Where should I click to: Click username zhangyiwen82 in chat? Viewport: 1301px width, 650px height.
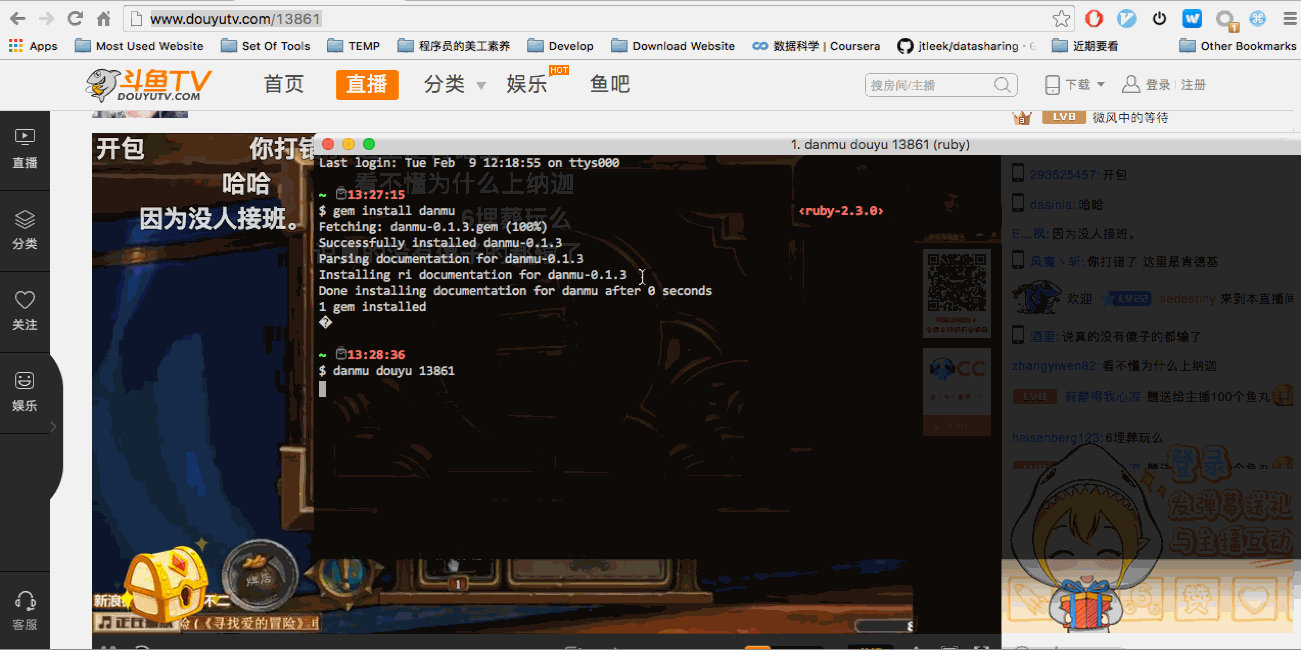coord(1056,366)
